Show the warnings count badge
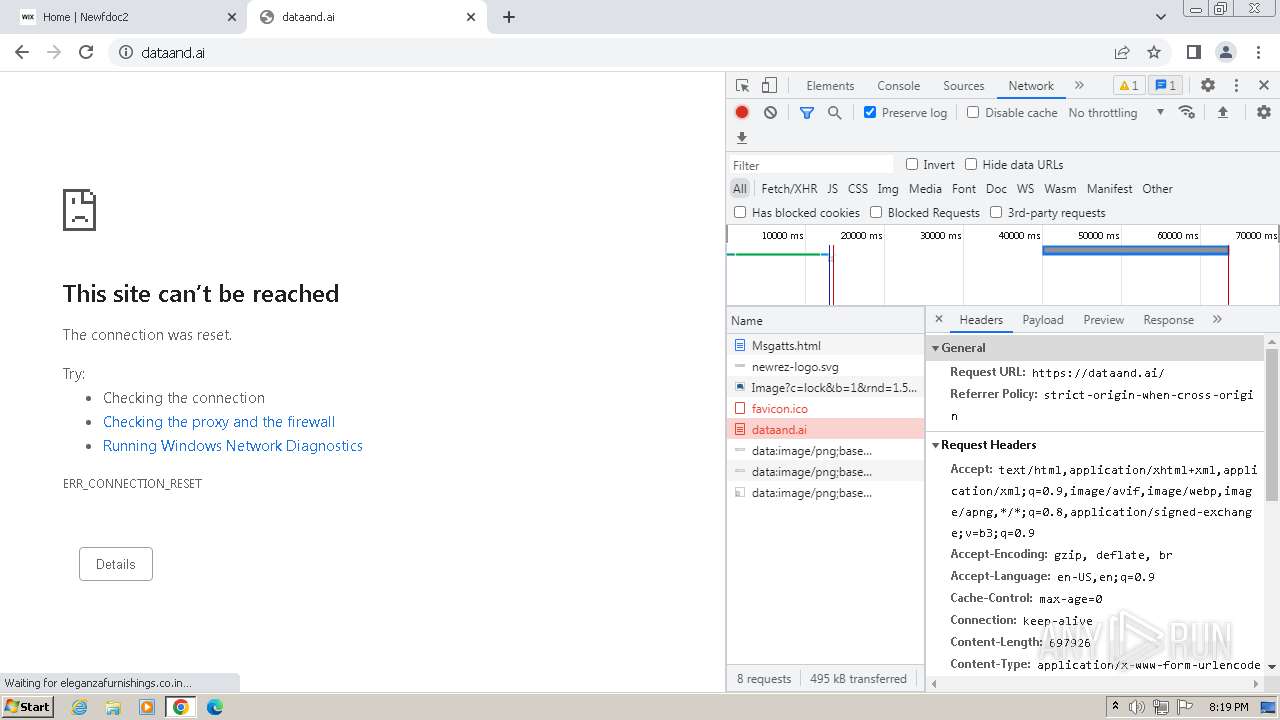 (1128, 86)
